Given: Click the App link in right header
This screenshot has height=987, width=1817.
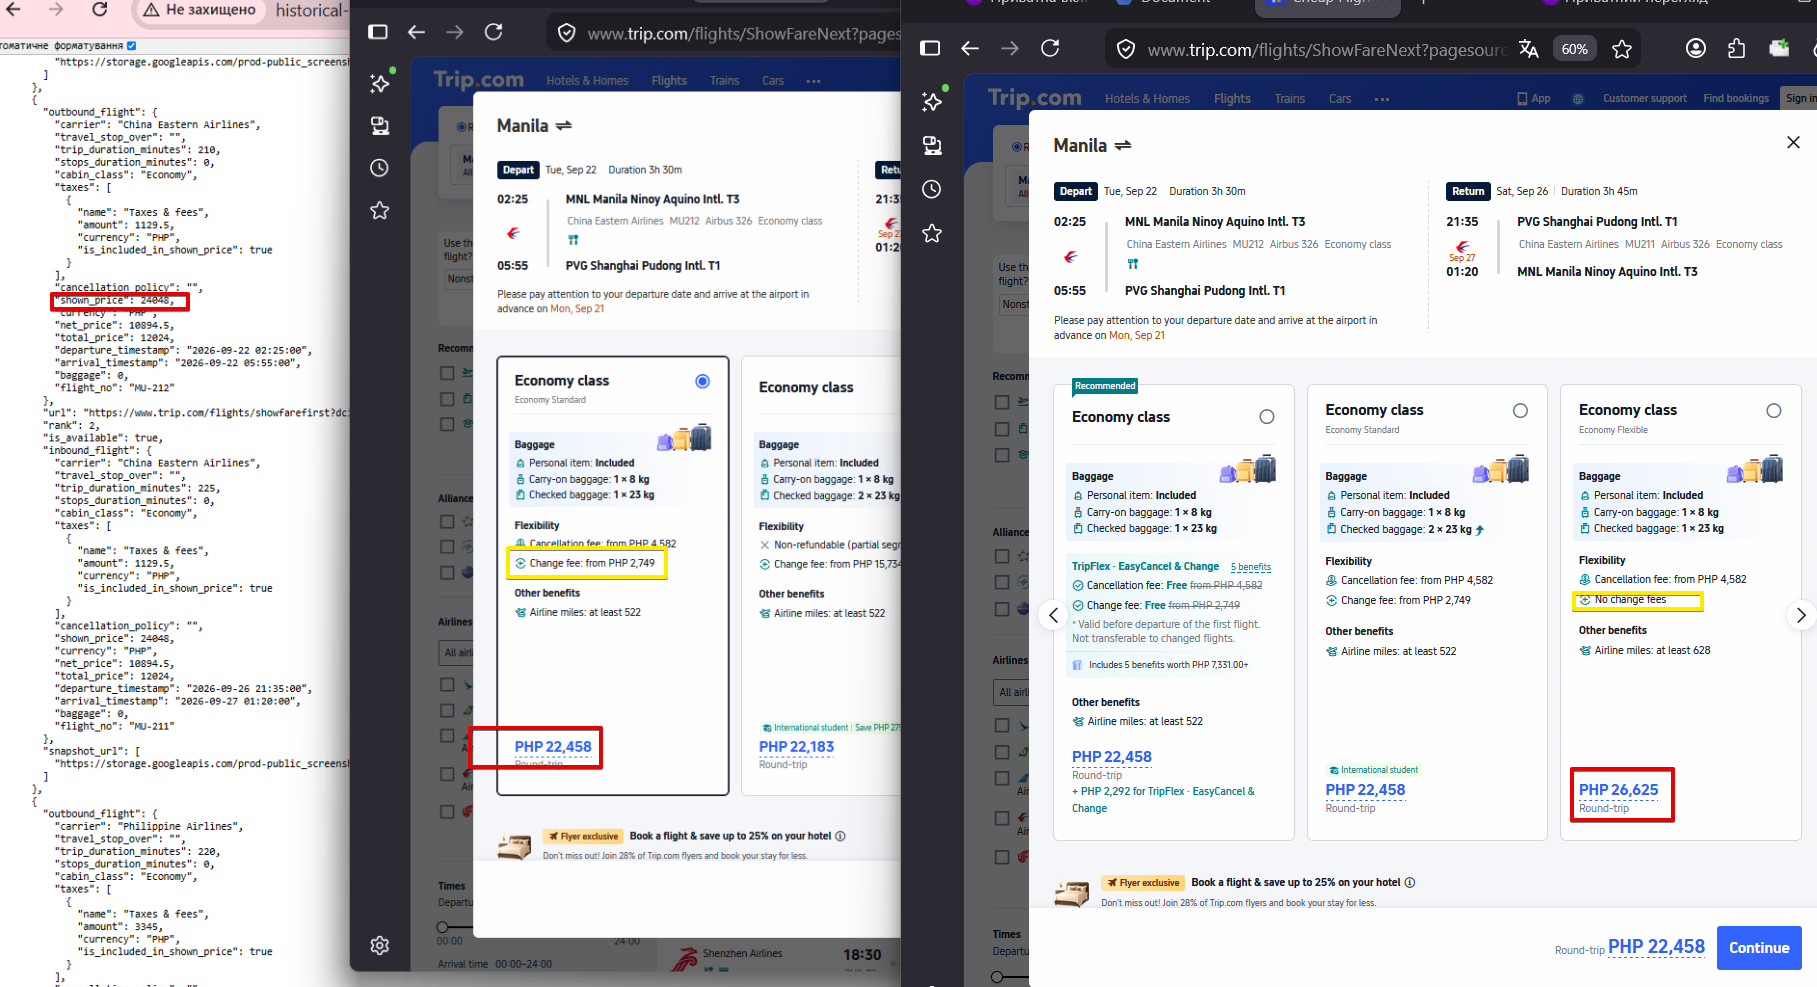Looking at the screenshot, I should (x=1534, y=99).
